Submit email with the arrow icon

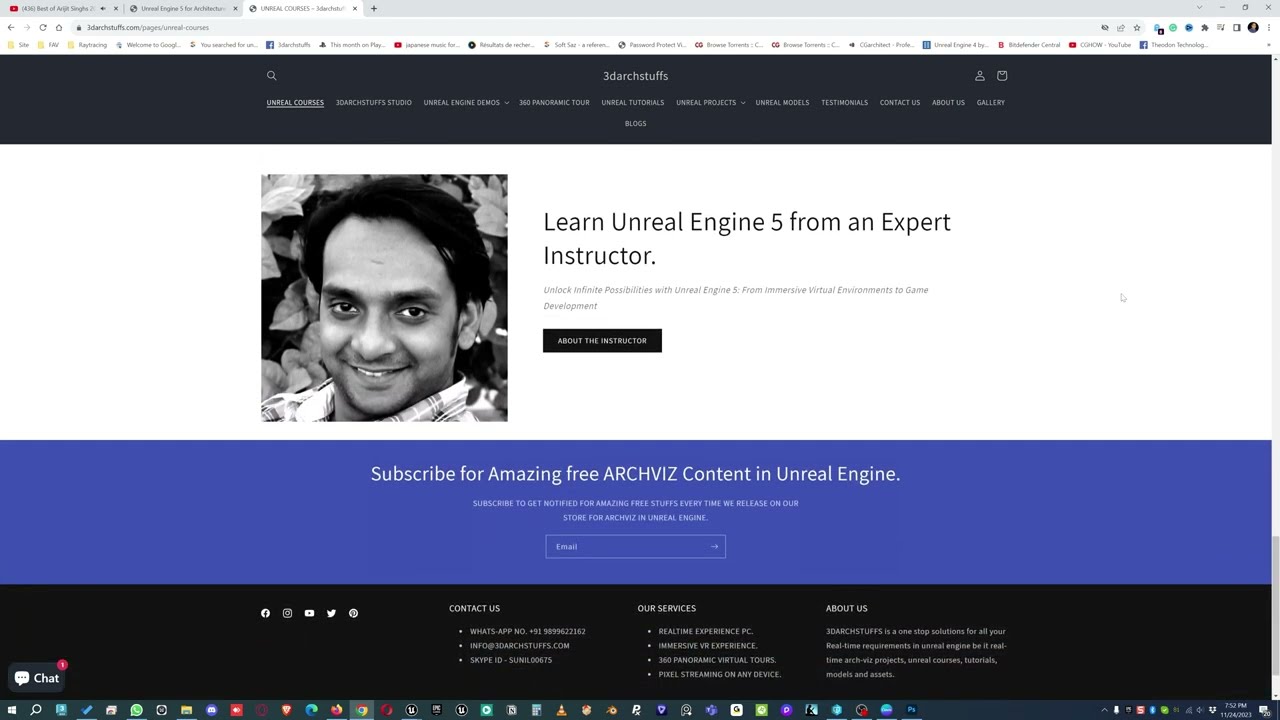click(714, 546)
